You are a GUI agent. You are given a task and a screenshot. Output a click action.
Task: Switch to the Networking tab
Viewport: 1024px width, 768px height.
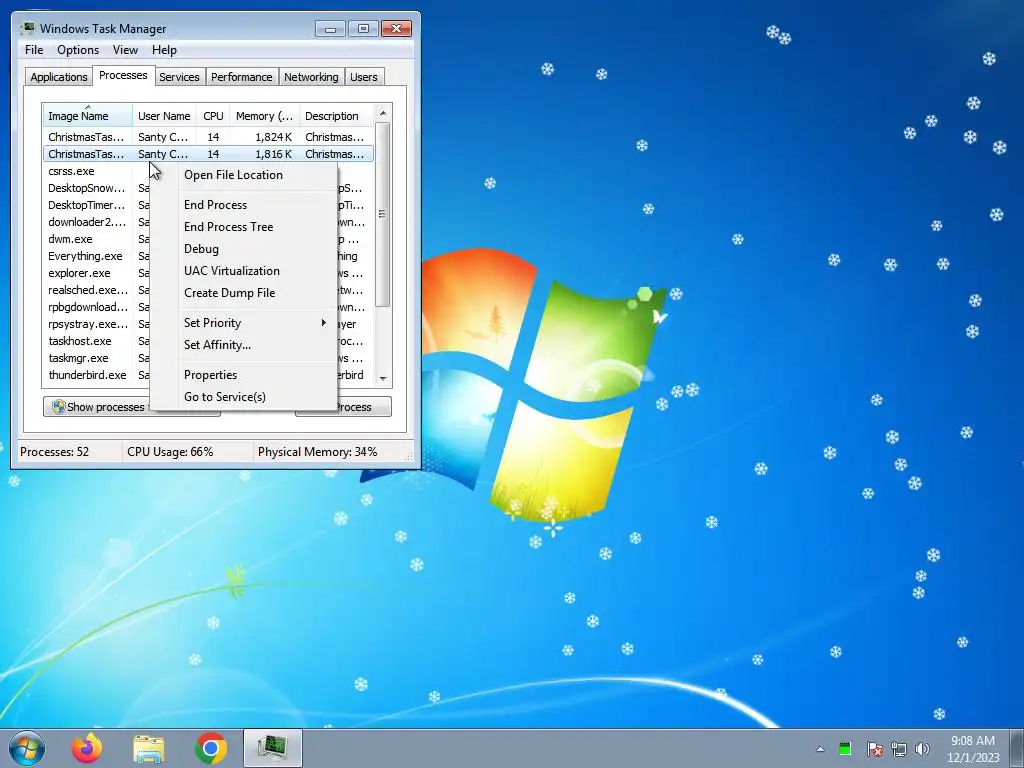click(311, 77)
